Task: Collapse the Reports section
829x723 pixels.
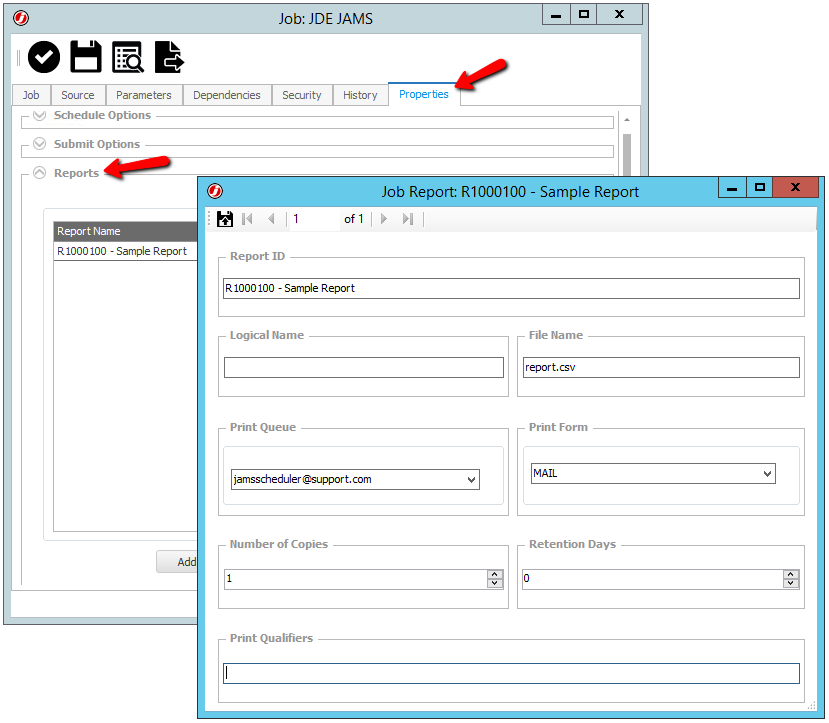Action: tap(40, 173)
